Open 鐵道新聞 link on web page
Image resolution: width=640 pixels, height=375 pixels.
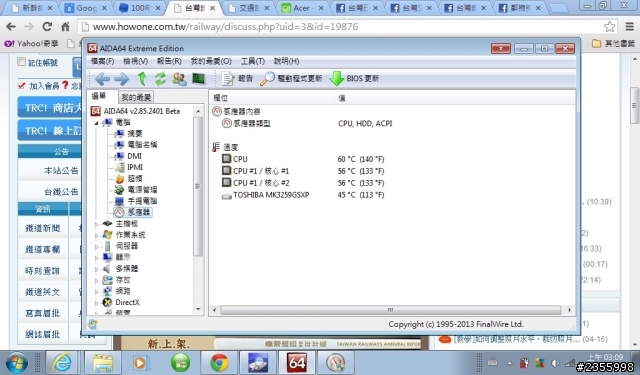[x=42, y=228]
